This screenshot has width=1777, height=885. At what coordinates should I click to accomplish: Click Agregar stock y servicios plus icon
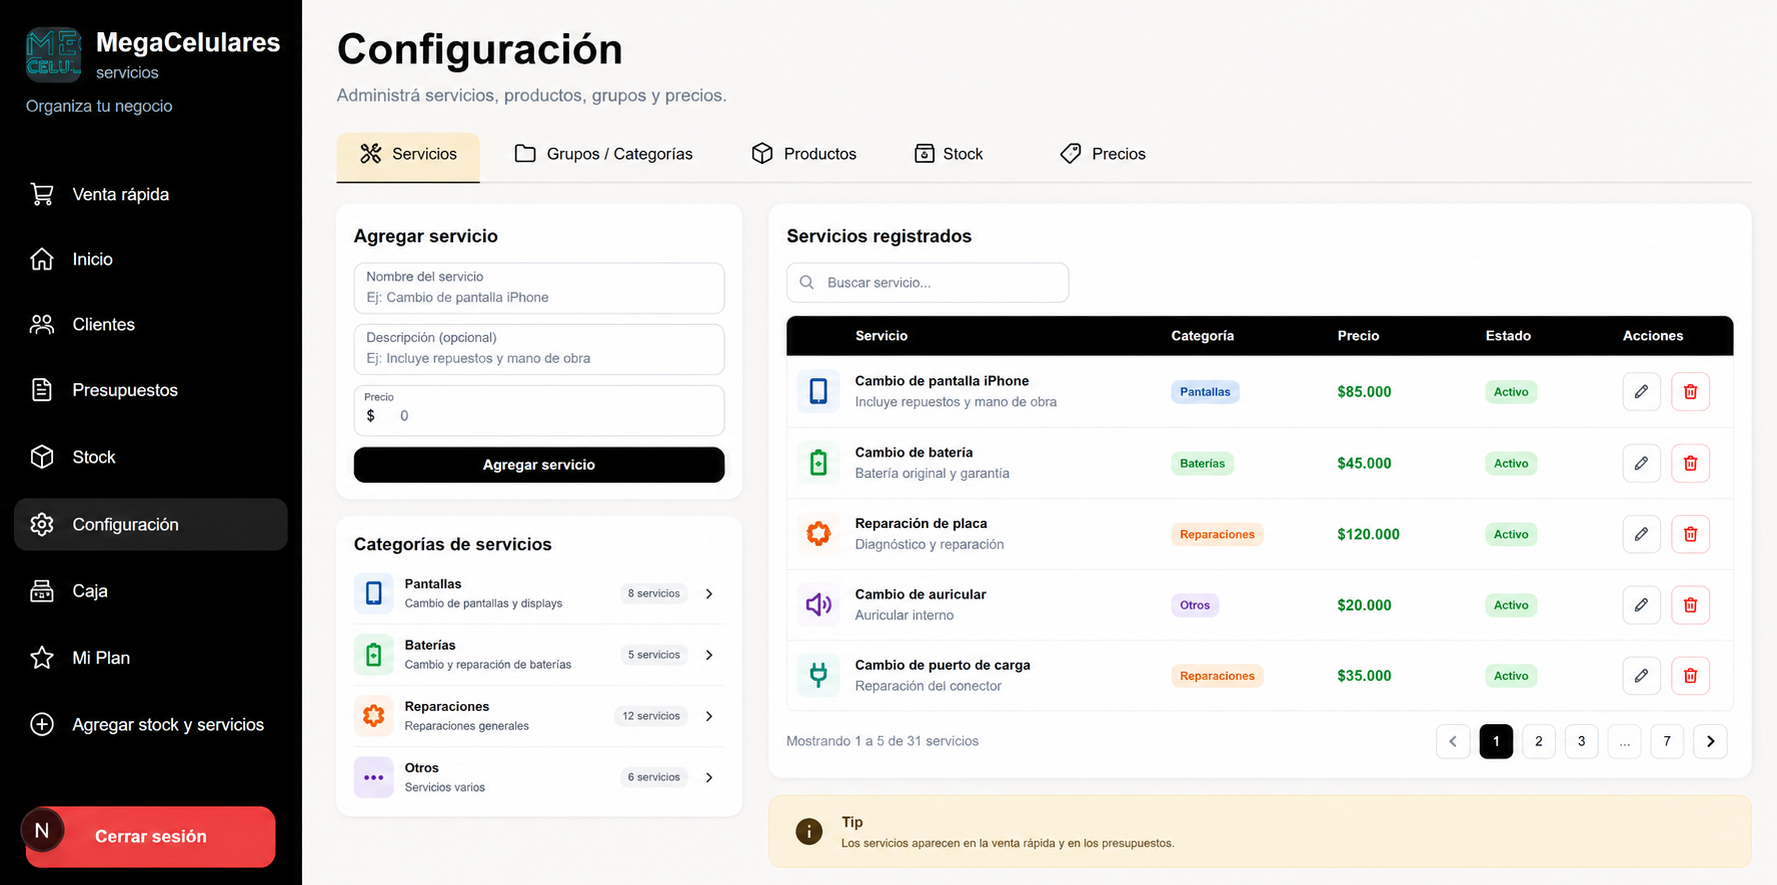42,725
